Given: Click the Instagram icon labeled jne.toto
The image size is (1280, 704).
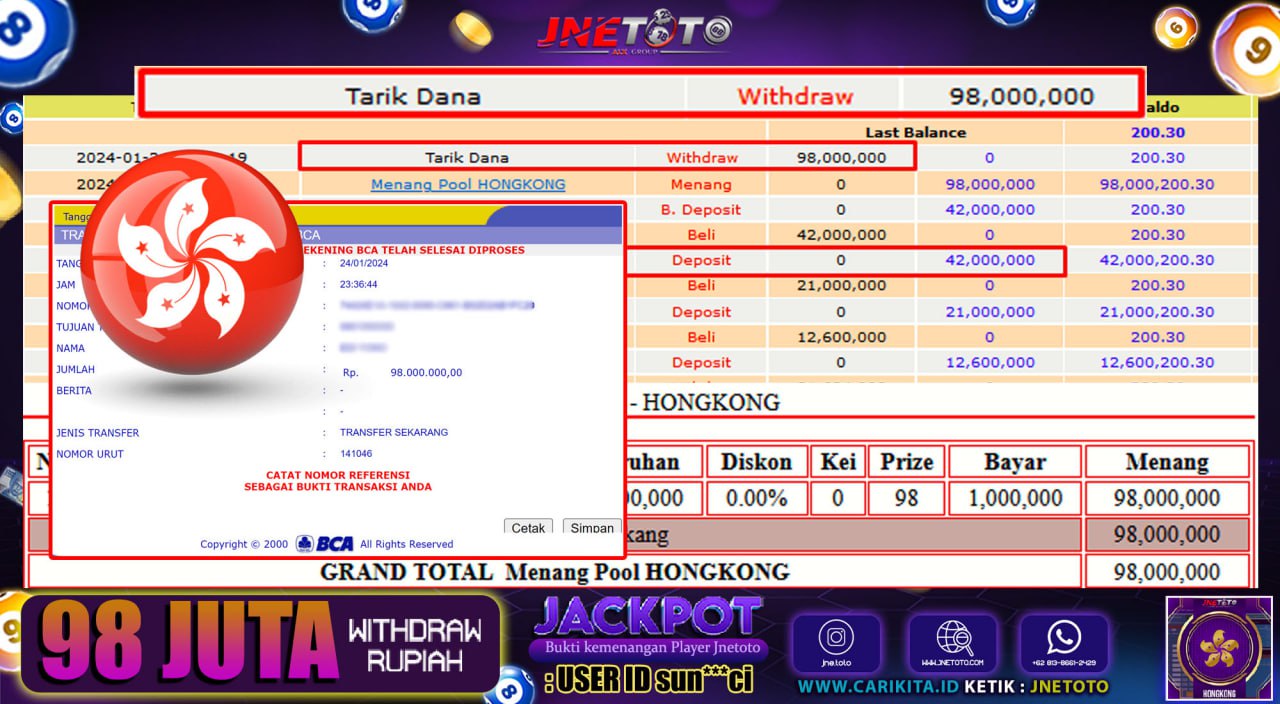Looking at the screenshot, I should pos(835,643).
